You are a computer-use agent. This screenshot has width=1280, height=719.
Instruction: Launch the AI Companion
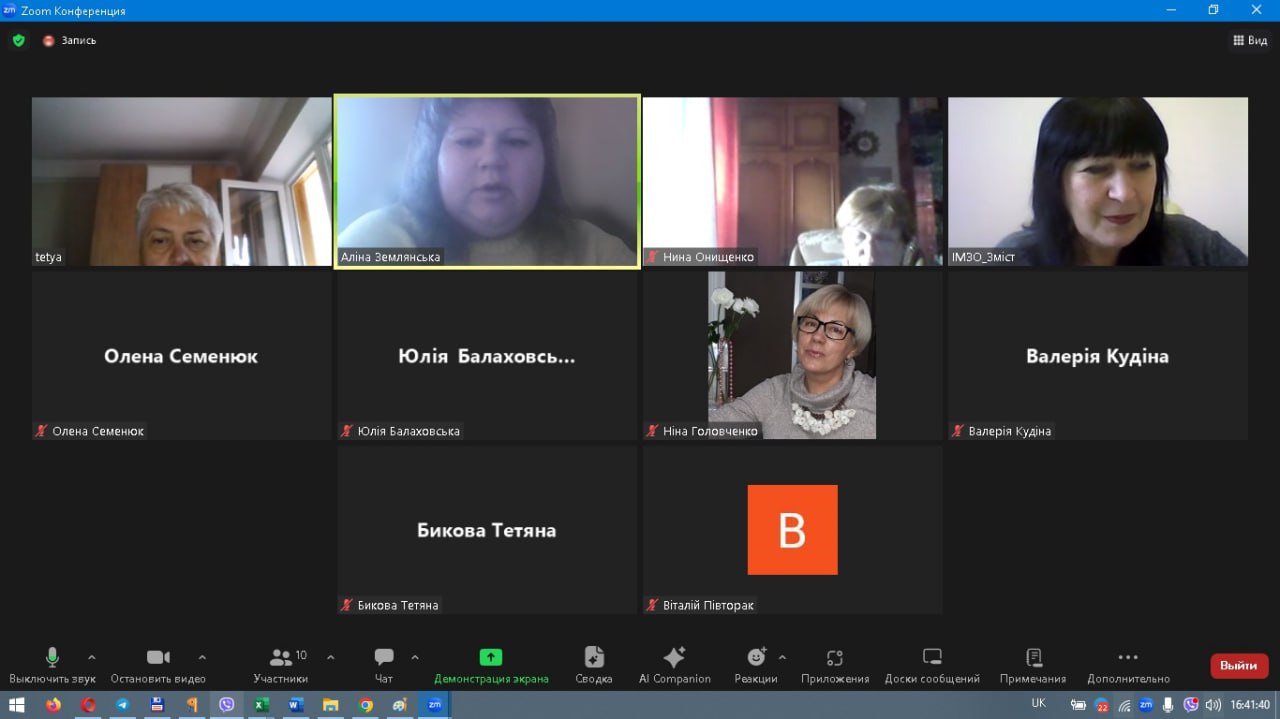(675, 665)
